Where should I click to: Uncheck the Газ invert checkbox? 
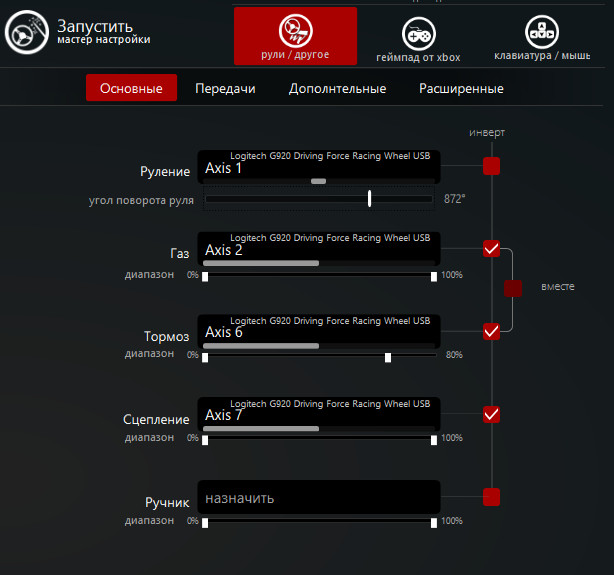(x=491, y=248)
